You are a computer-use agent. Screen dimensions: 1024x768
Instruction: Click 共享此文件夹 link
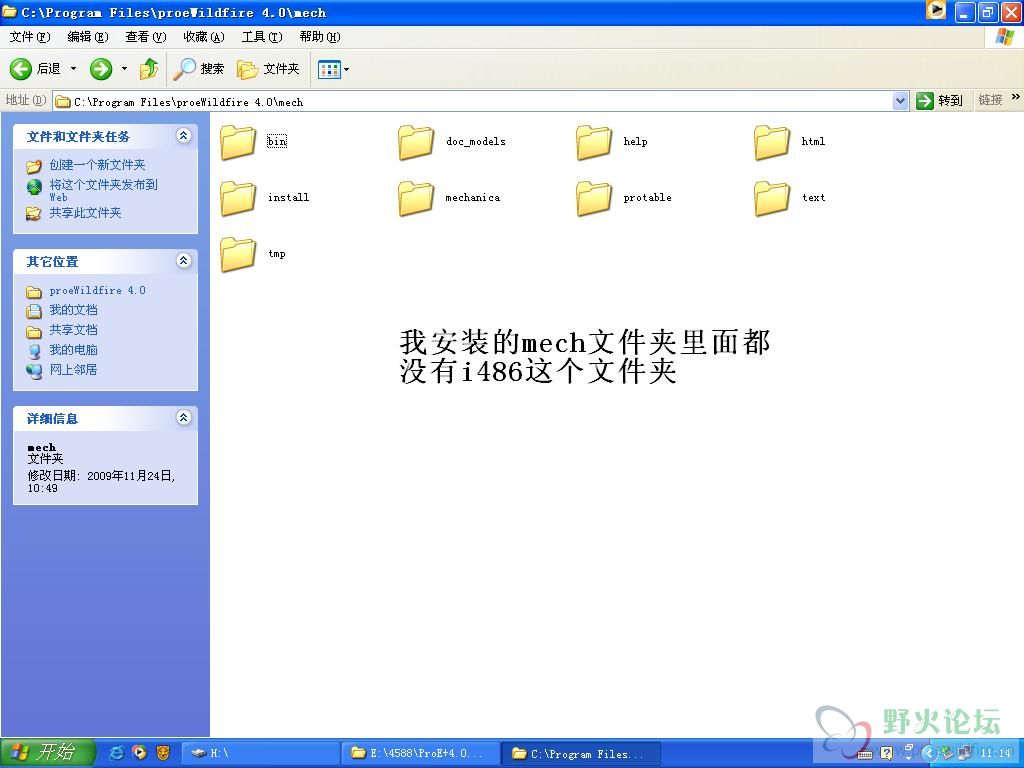86,213
